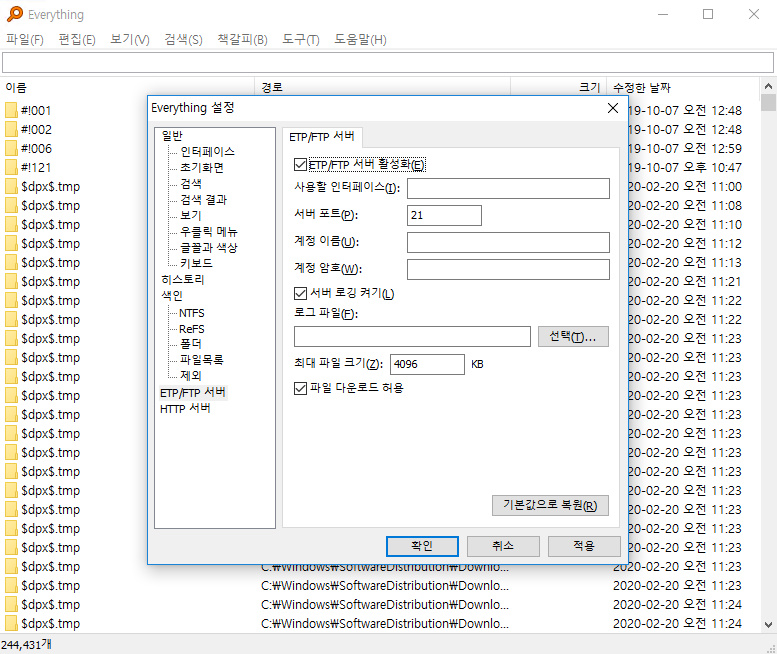This screenshot has width=777, height=654.
Task: Open the 보기(V) menu
Action: [129, 39]
